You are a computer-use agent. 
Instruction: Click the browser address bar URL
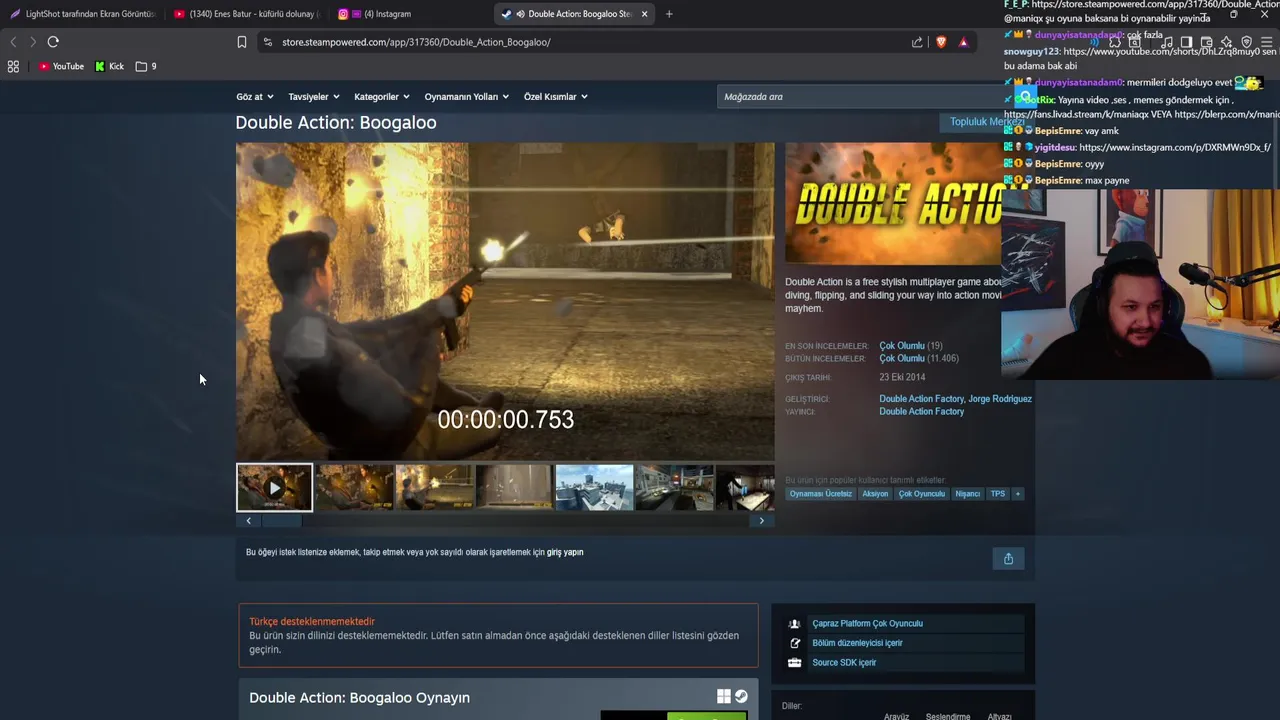click(x=416, y=42)
